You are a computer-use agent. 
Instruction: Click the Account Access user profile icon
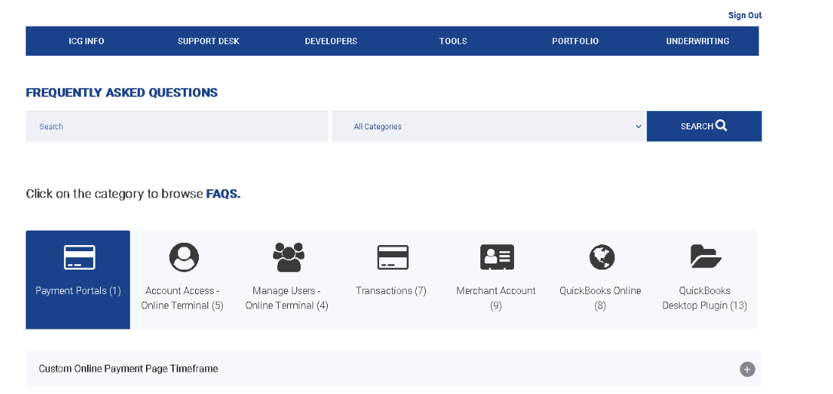coord(184,257)
